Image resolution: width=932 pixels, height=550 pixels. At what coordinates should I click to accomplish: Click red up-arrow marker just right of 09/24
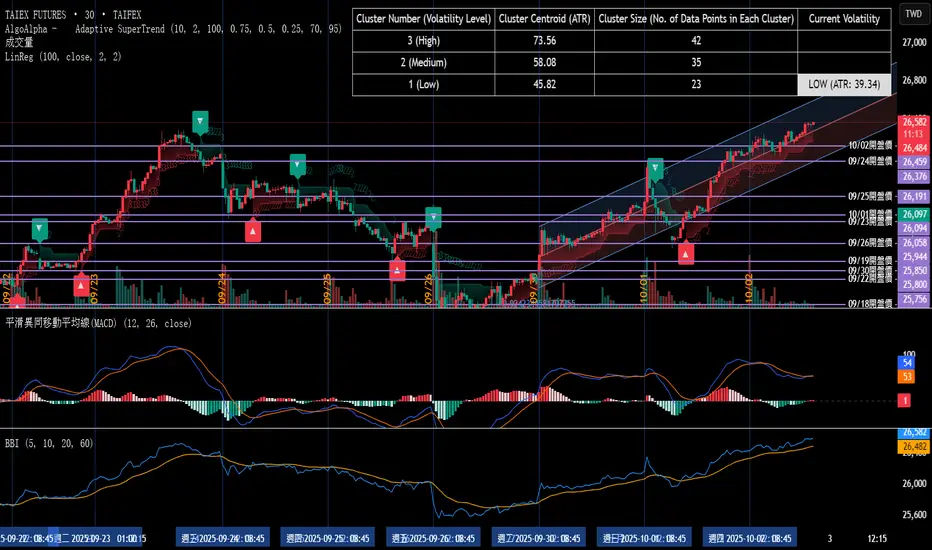point(254,230)
